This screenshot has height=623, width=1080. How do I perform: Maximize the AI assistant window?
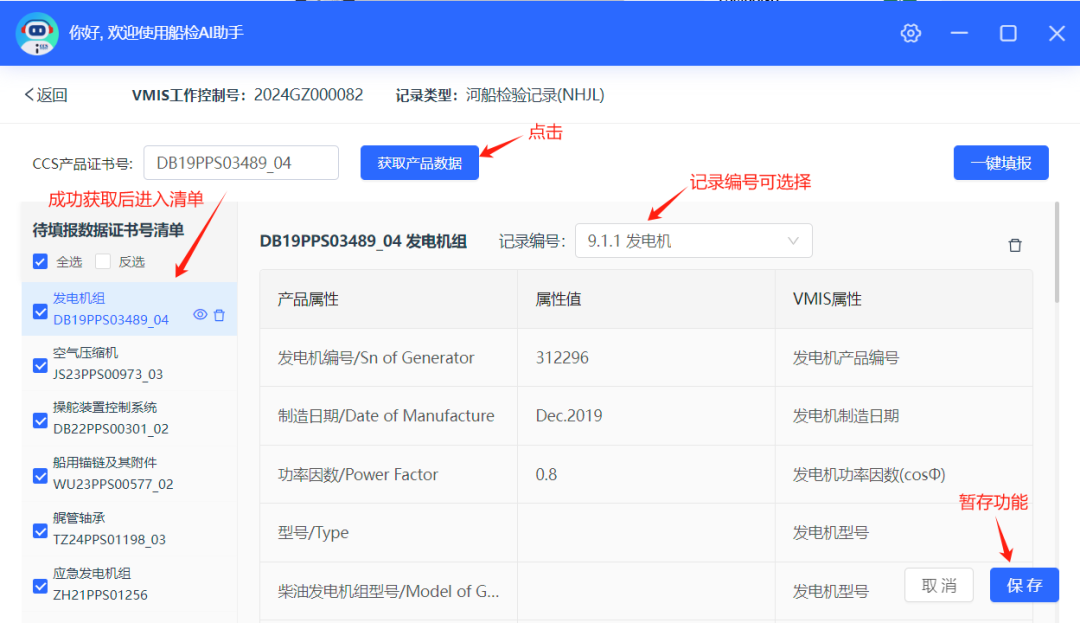[1008, 33]
